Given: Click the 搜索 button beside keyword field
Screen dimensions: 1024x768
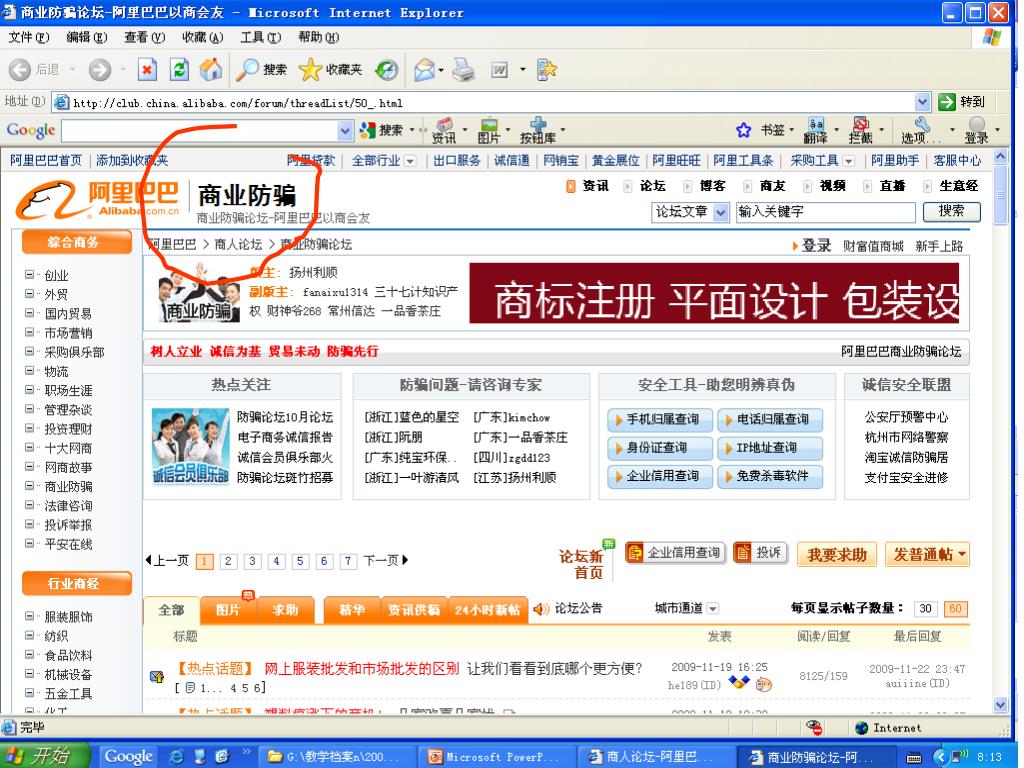Looking at the screenshot, I should pyautogui.click(x=952, y=211).
